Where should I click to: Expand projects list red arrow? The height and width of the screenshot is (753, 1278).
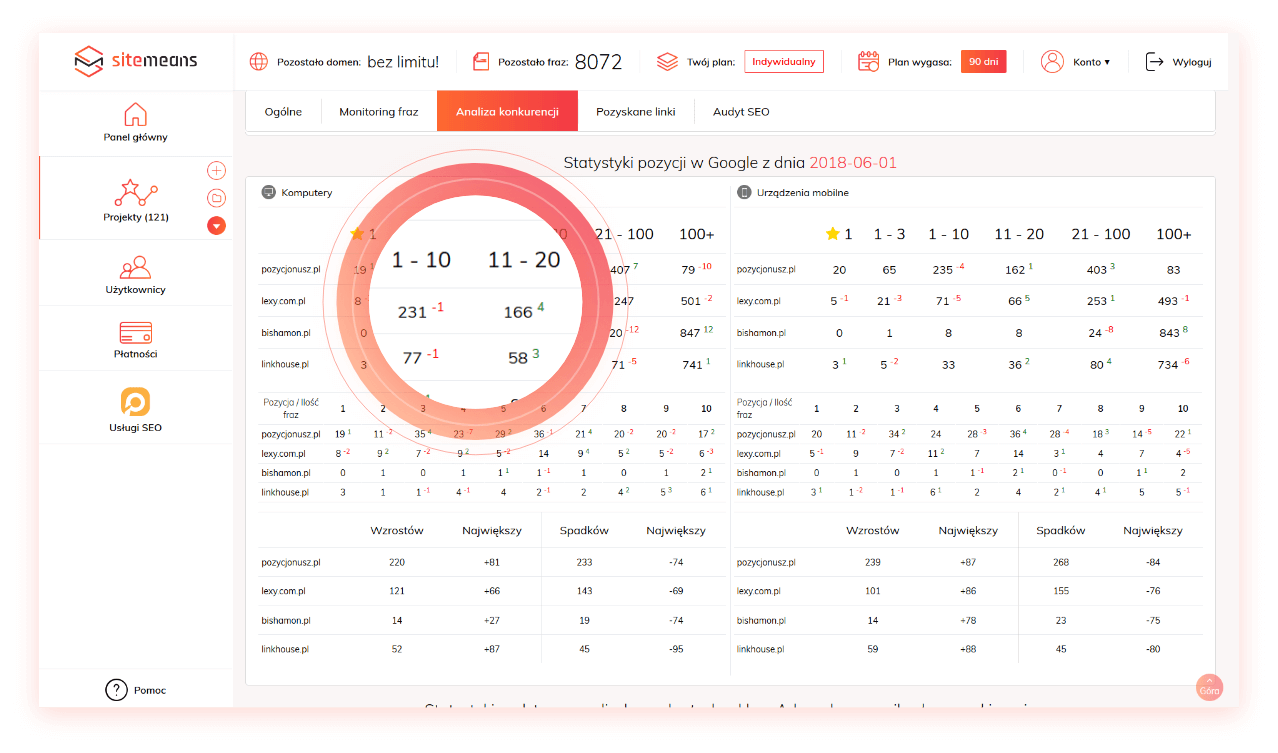[x=216, y=226]
